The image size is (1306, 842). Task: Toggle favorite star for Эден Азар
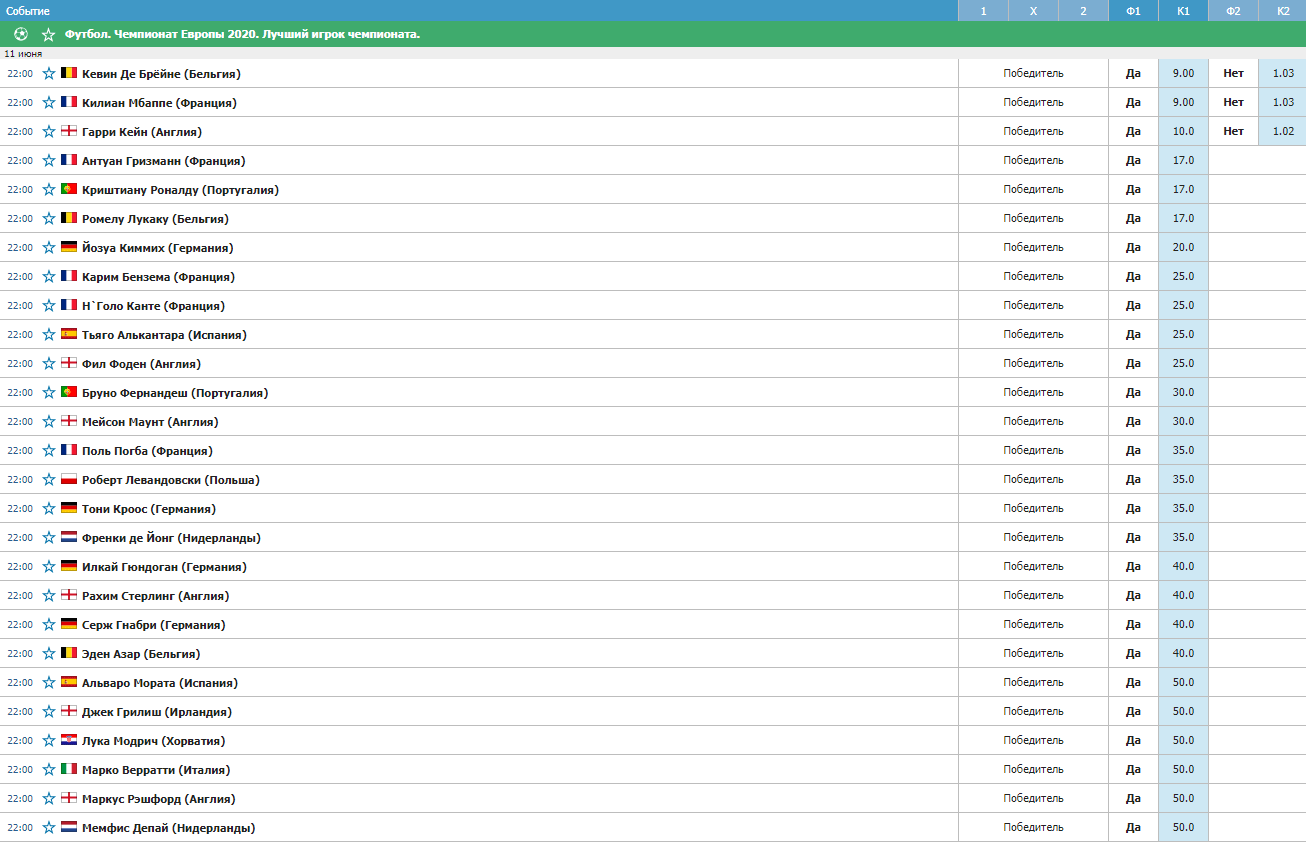pos(49,653)
